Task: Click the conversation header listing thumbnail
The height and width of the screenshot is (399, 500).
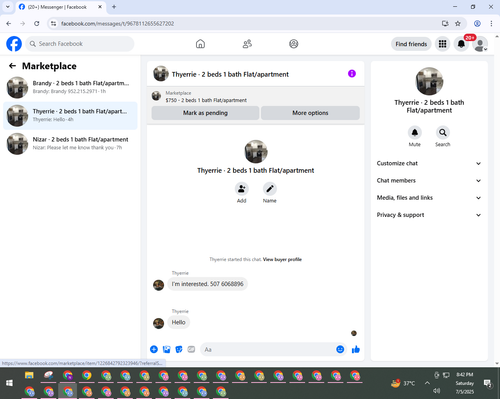Action: 161,73
